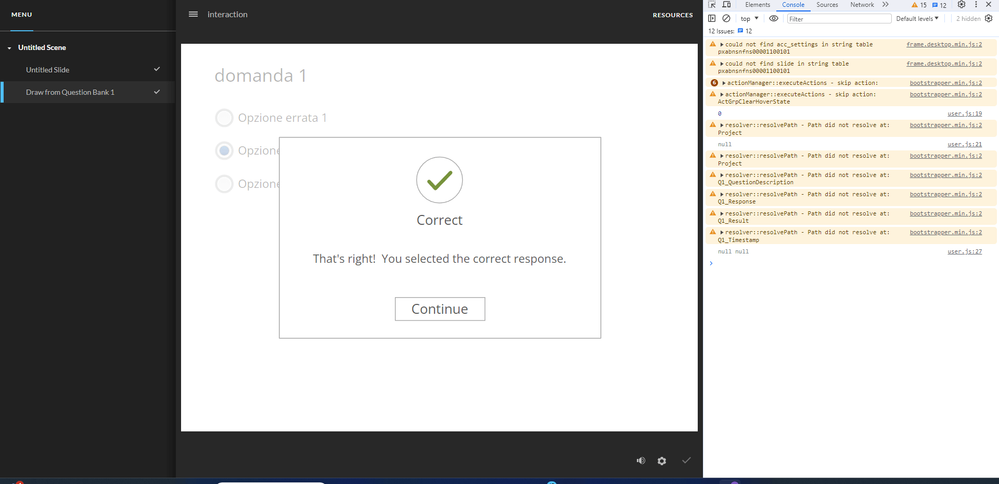Open the RESOURCES tab in the player
This screenshot has width=999, height=484.
(x=672, y=15)
